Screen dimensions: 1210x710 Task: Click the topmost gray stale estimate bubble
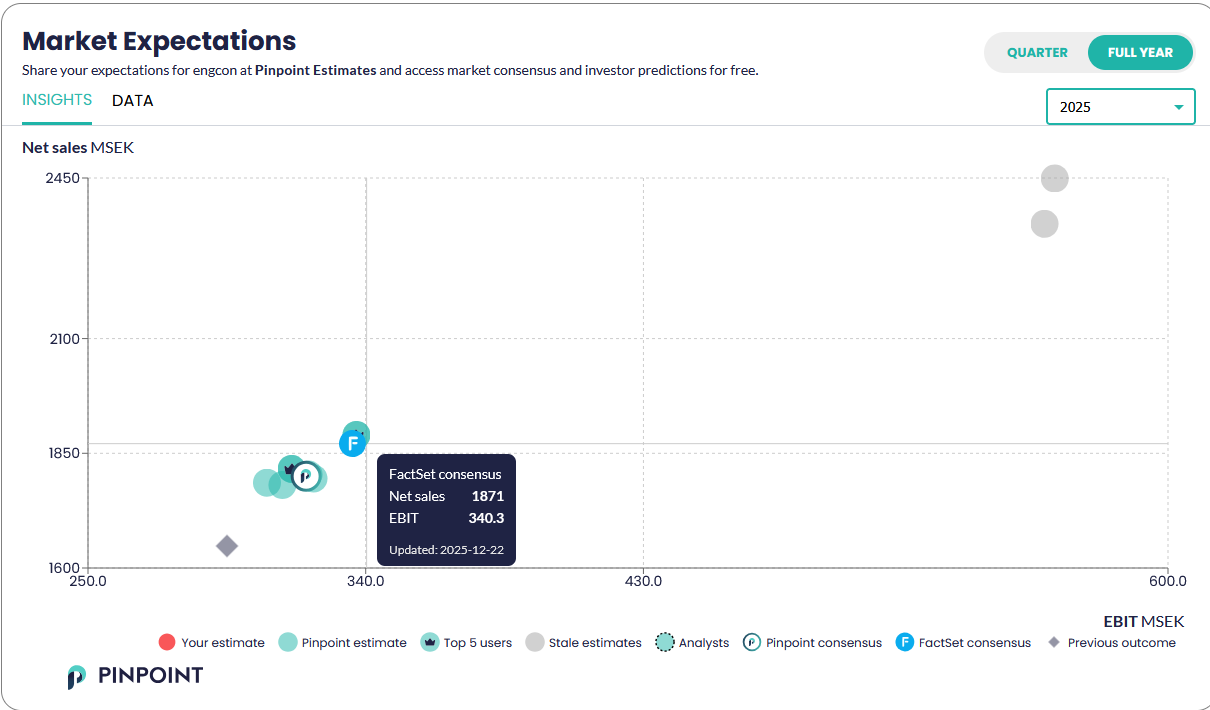point(1054,179)
